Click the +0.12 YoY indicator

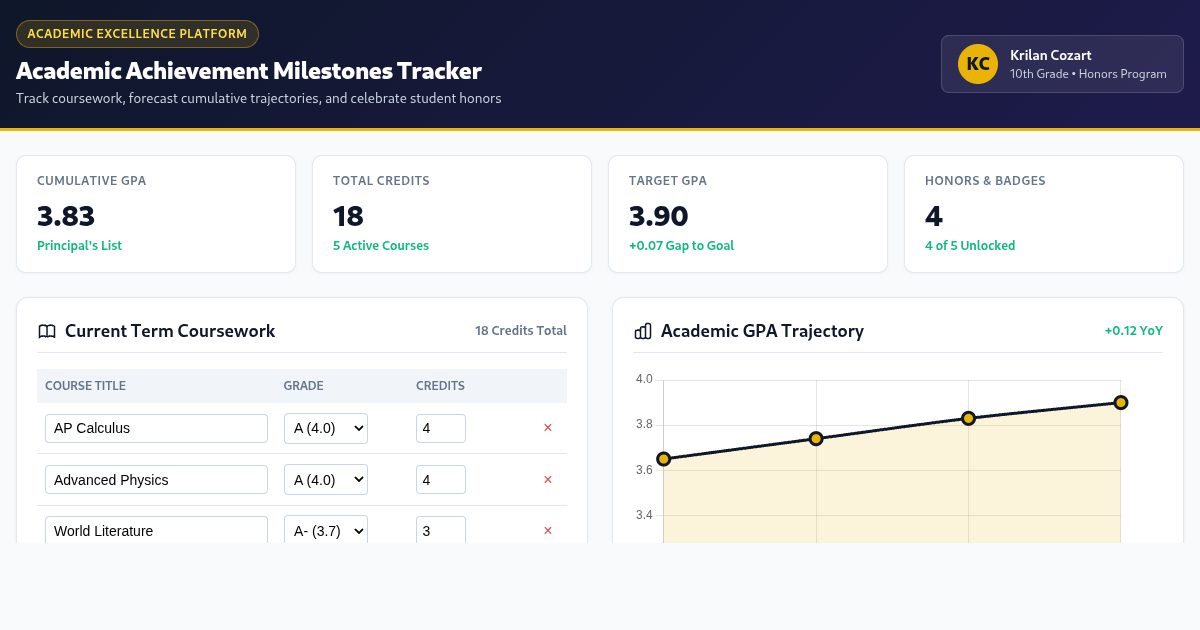pyautogui.click(x=1134, y=331)
